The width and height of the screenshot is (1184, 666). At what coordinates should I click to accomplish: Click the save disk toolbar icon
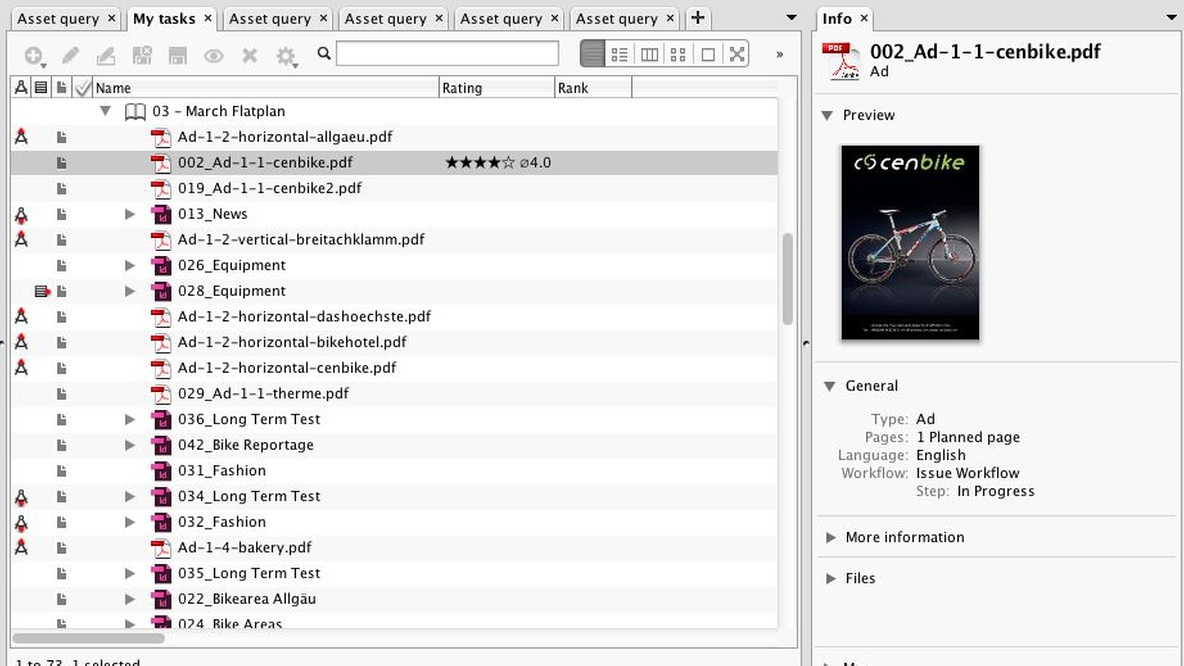(x=177, y=55)
